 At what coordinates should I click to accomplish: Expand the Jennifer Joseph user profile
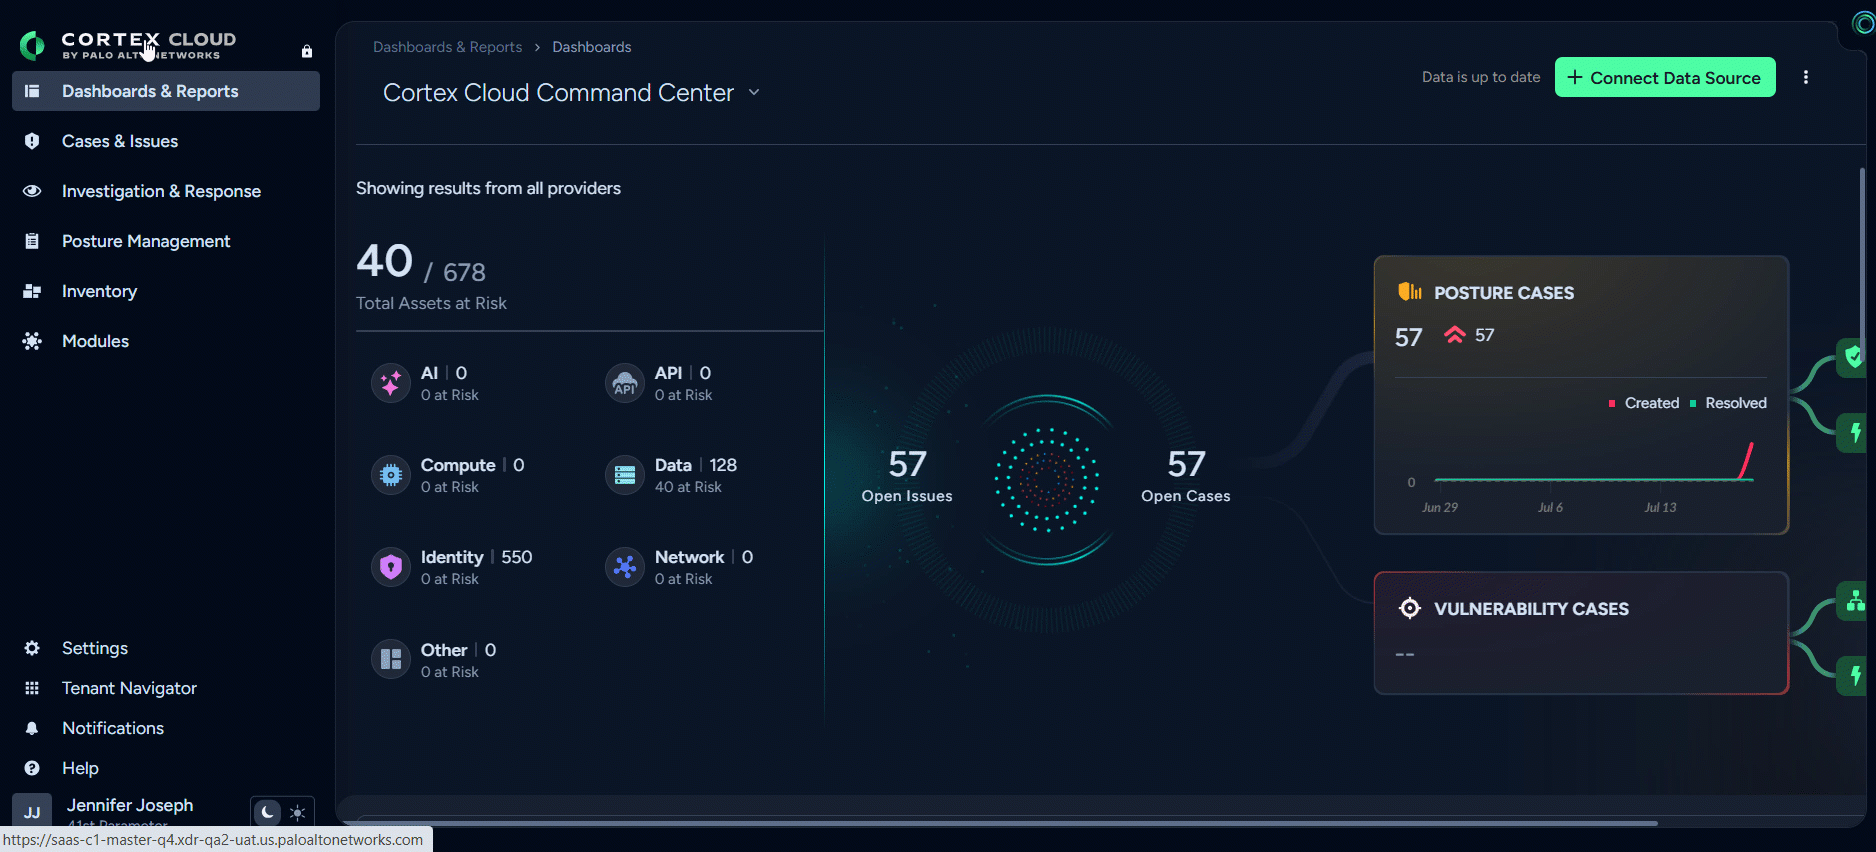130,805
